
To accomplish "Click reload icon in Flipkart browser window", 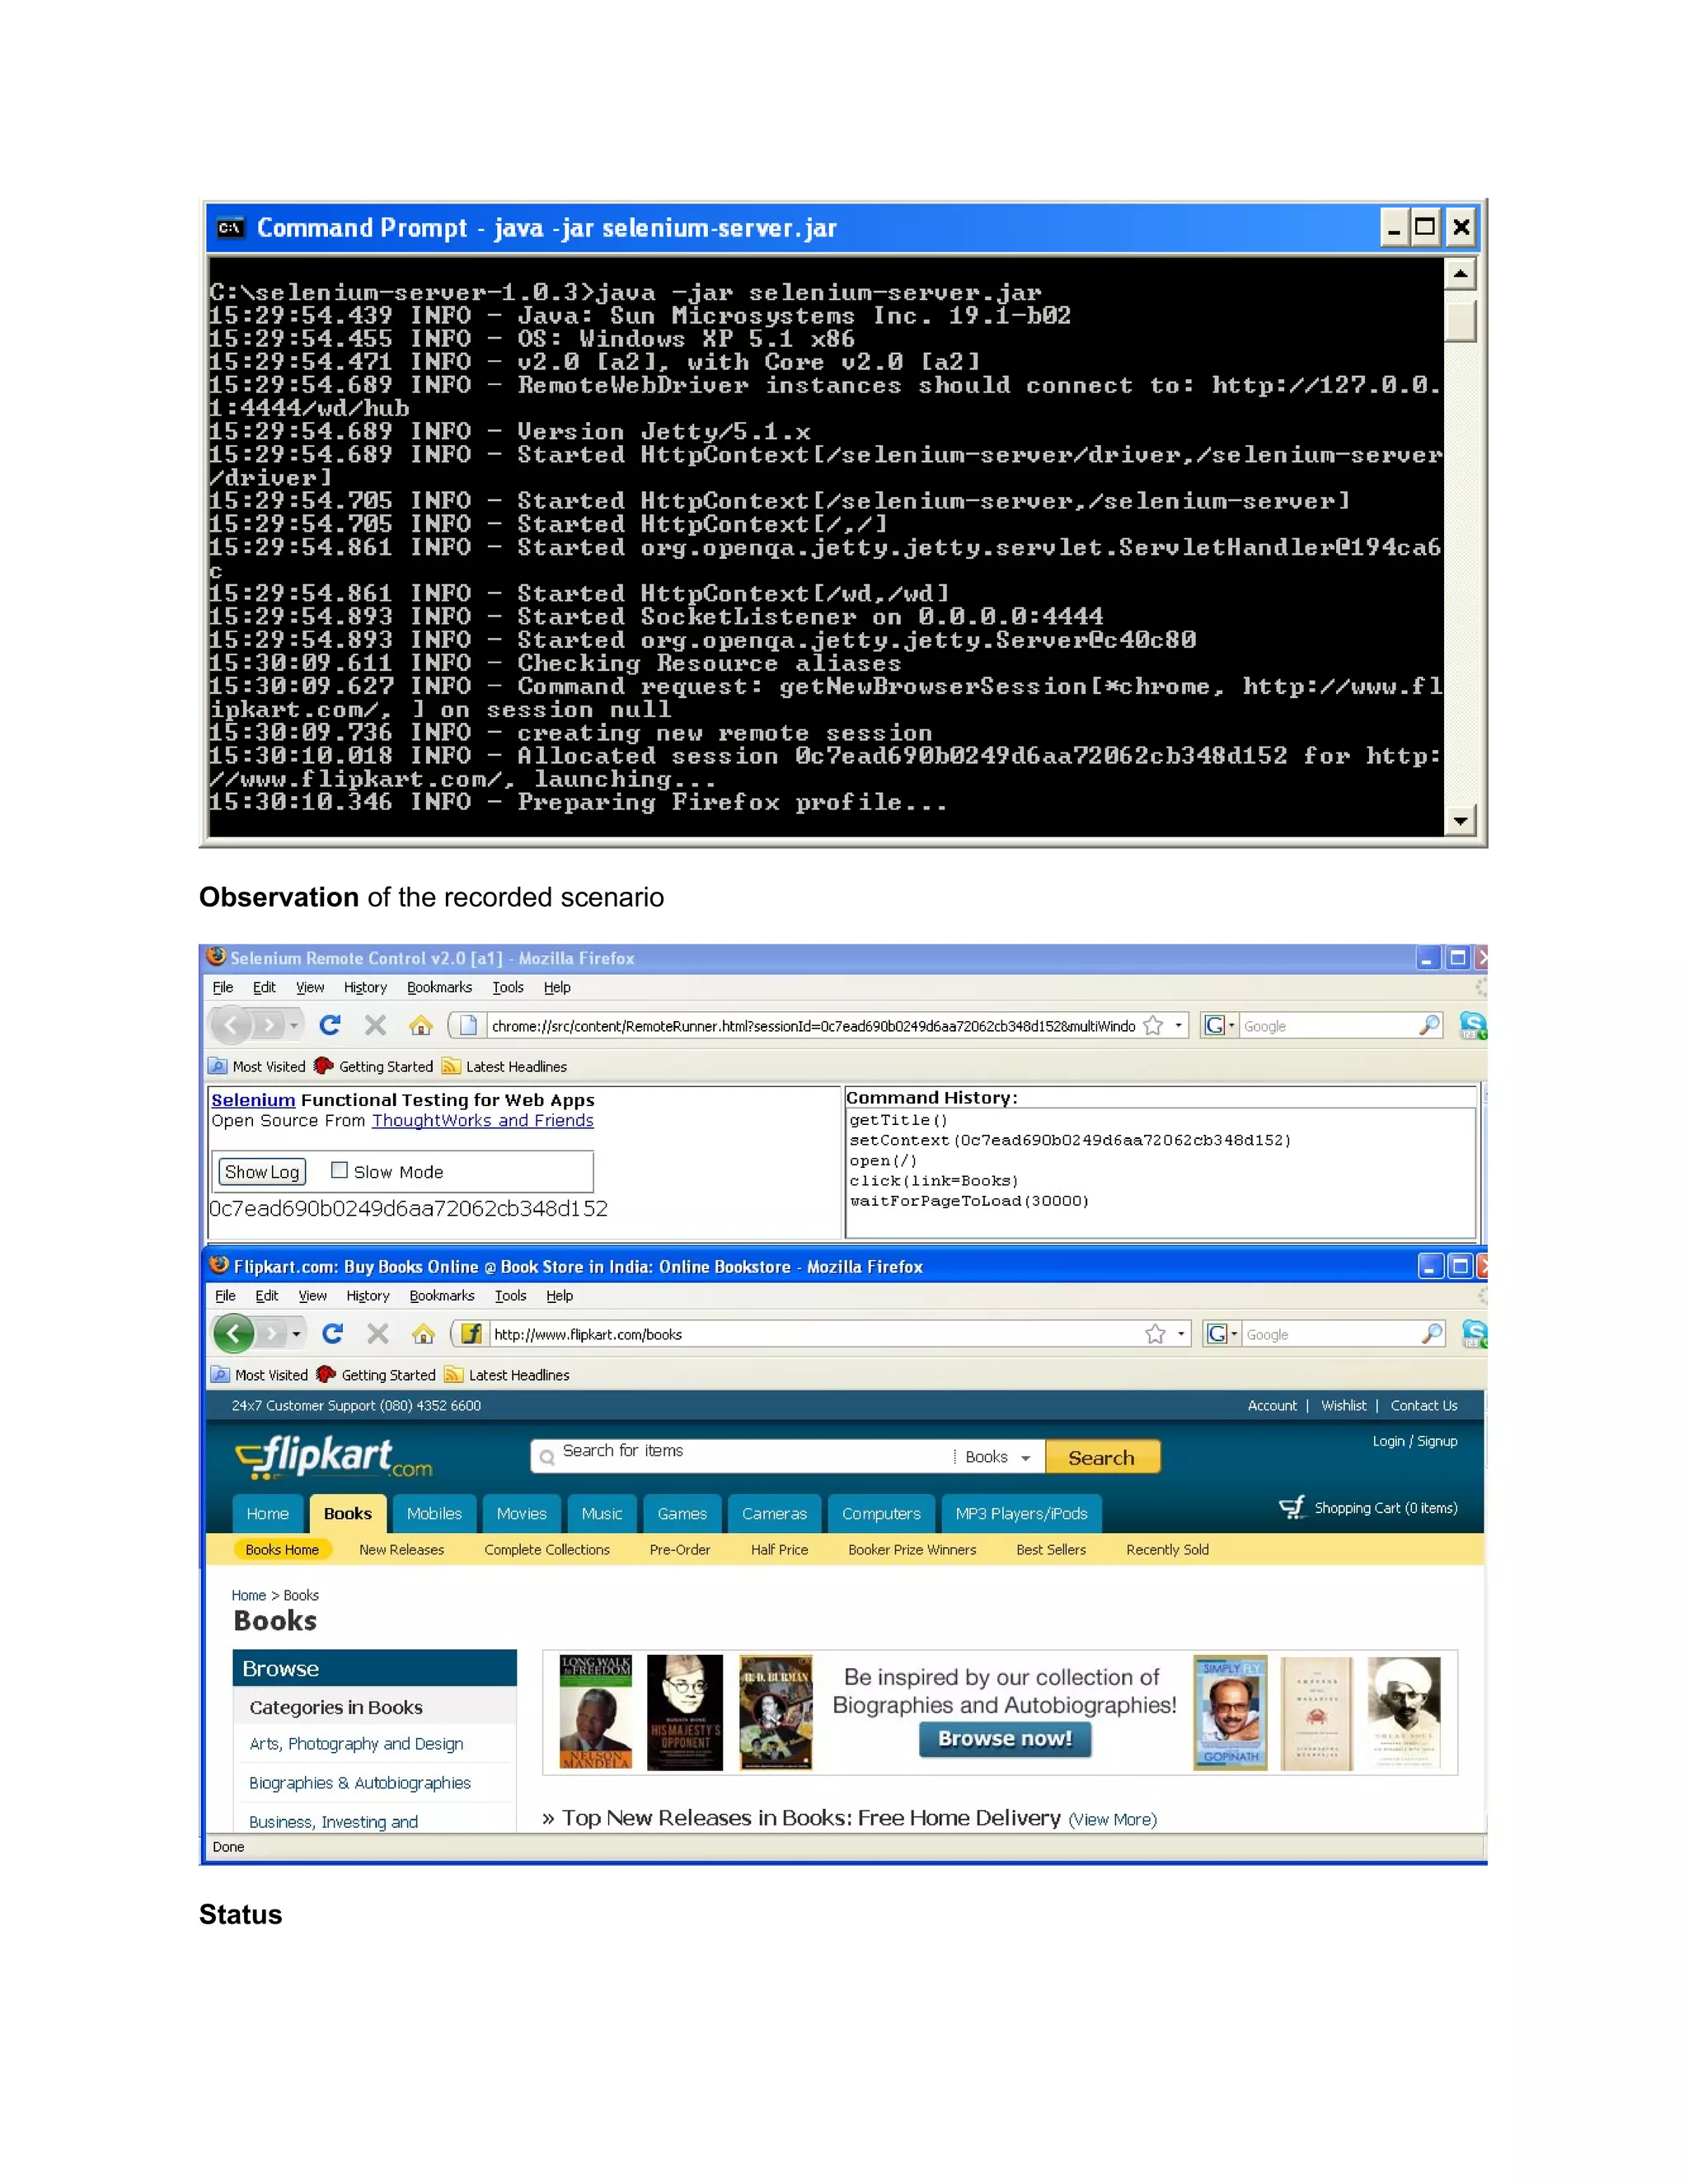I will point(332,1334).
